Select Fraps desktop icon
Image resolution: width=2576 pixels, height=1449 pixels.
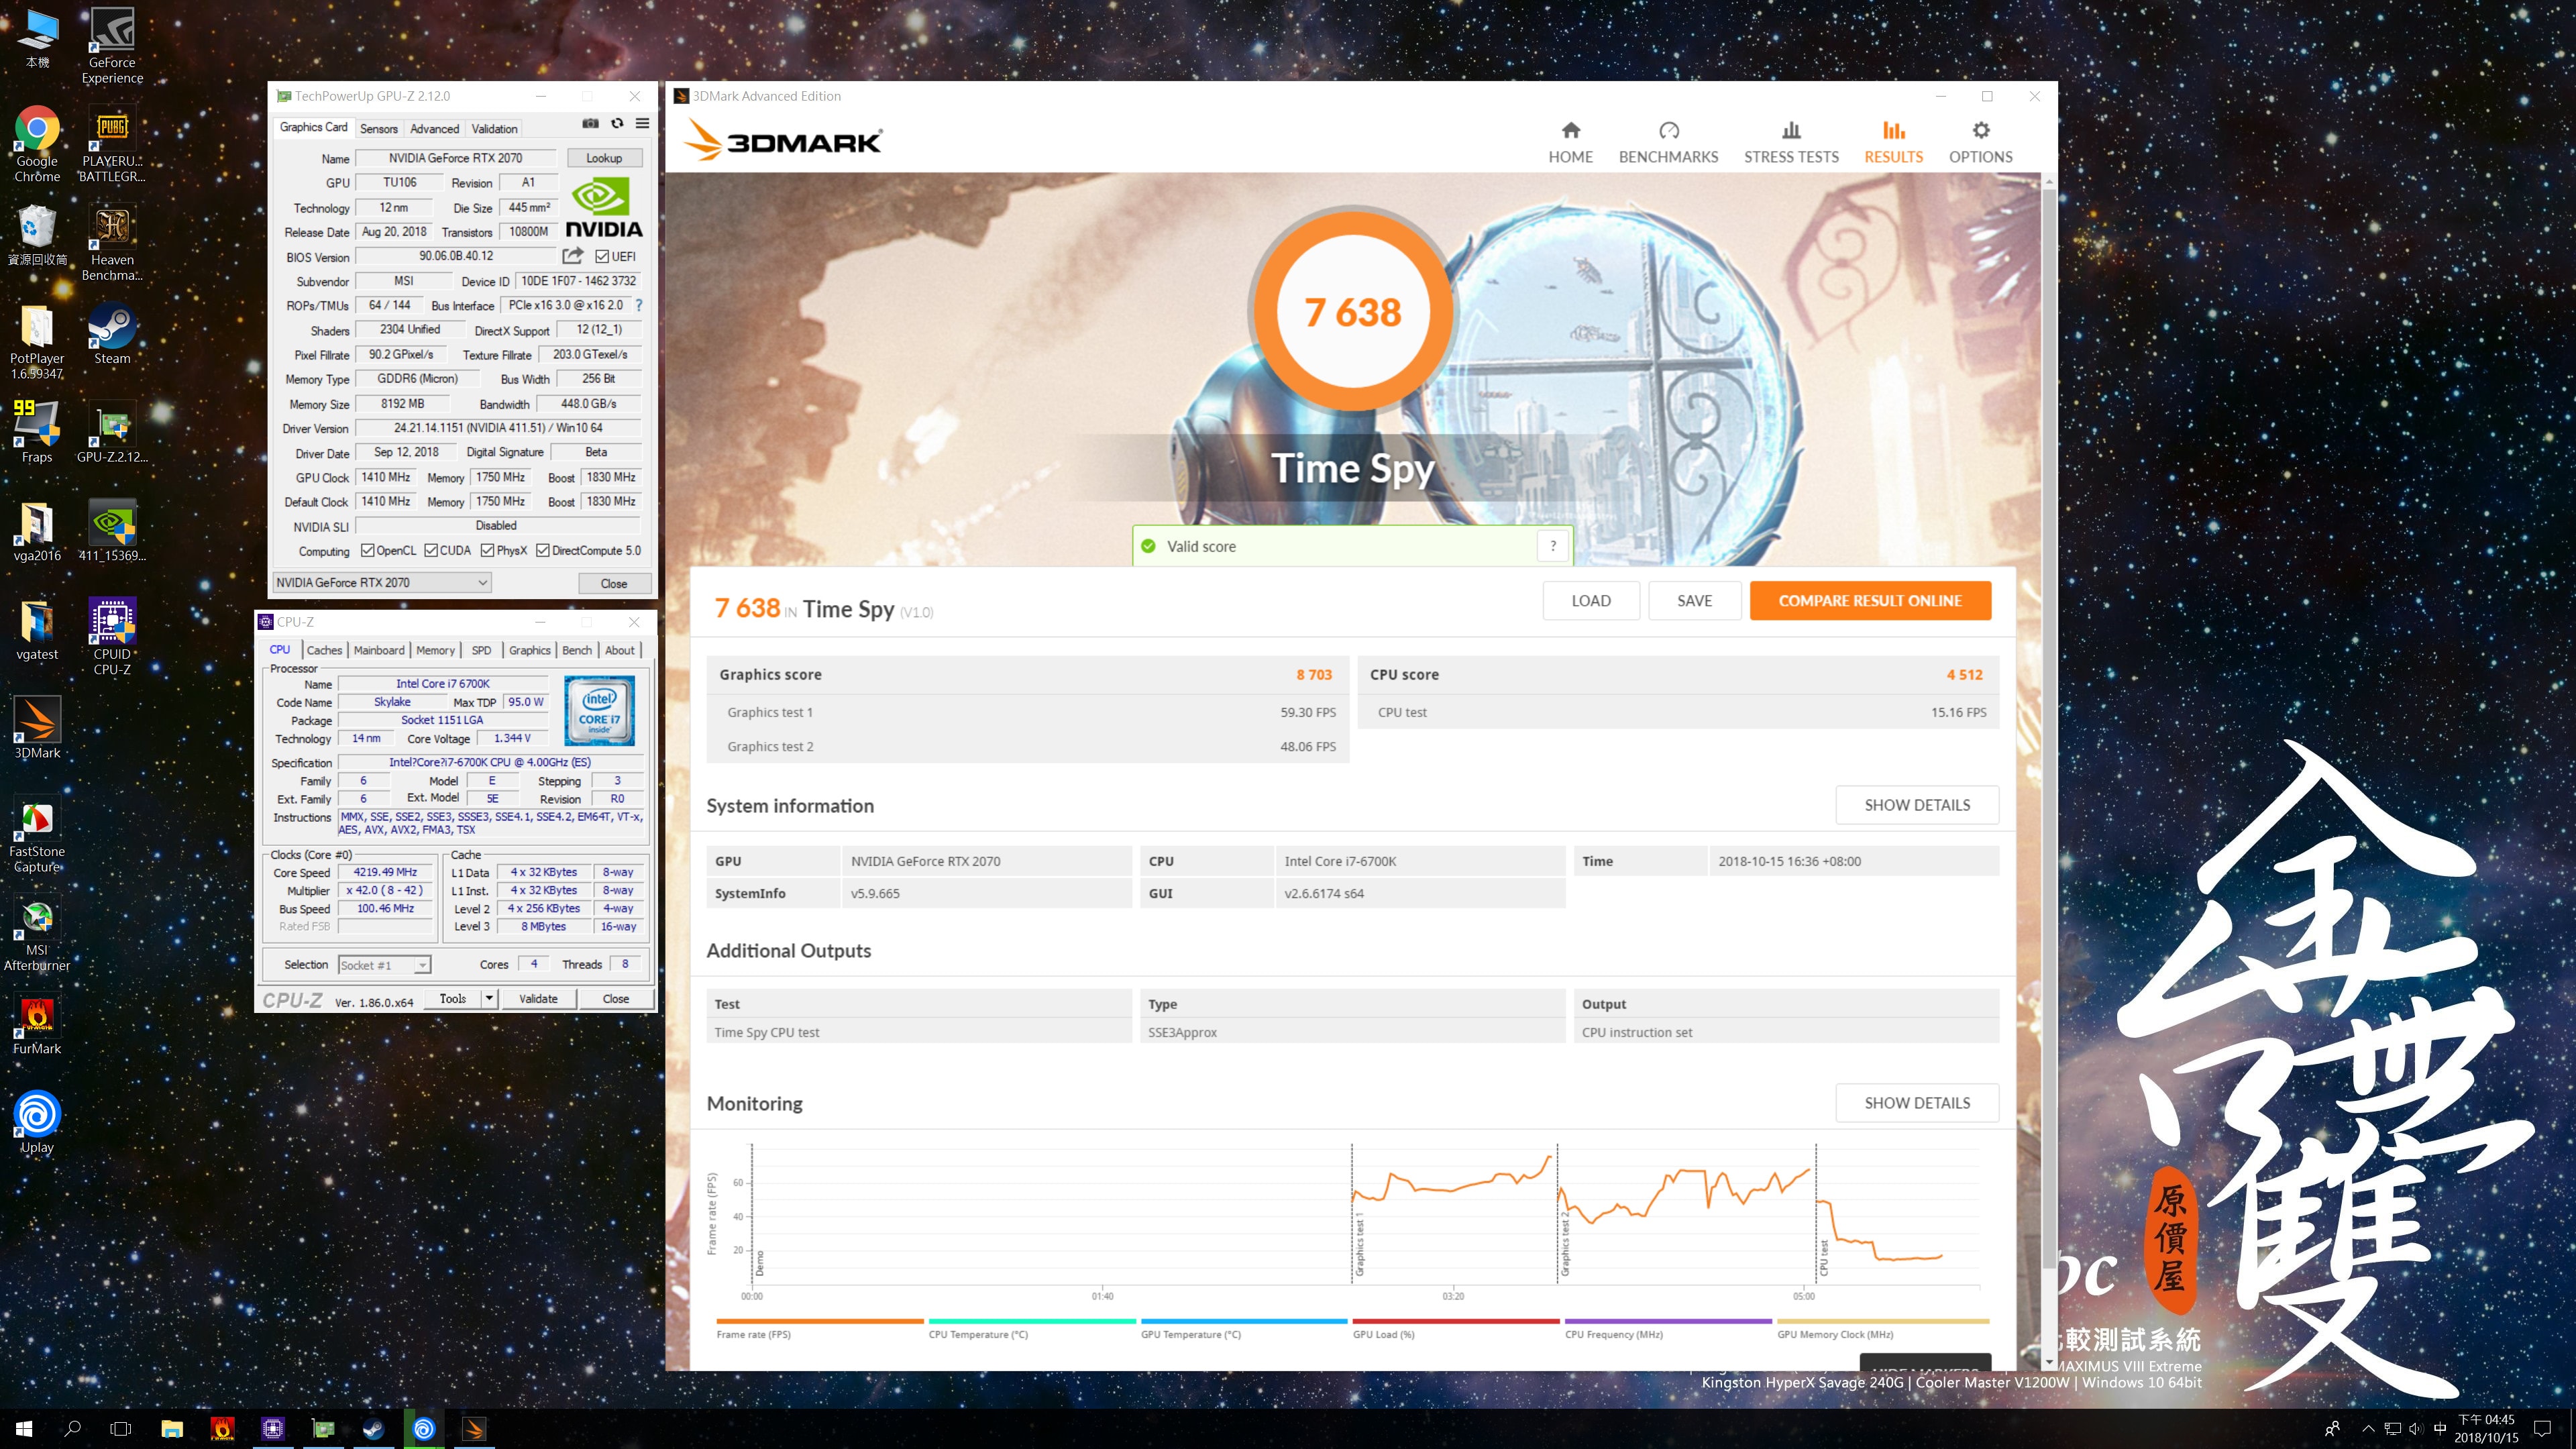coord(37,433)
